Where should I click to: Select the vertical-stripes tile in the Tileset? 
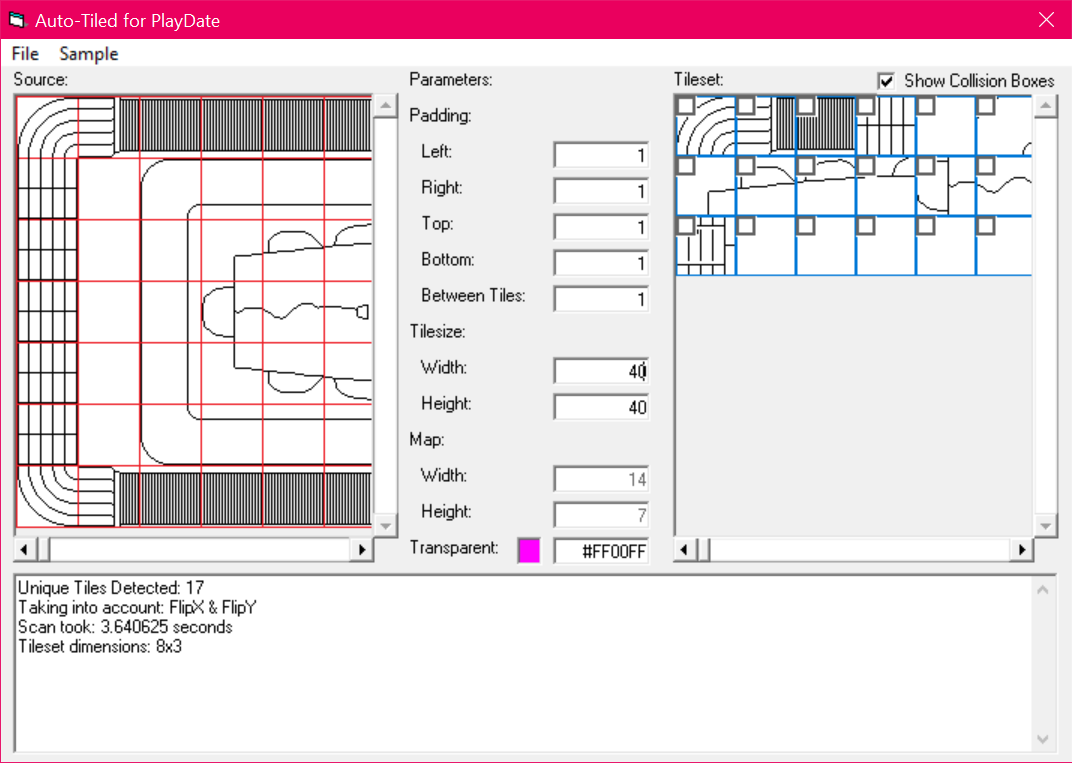826,126
